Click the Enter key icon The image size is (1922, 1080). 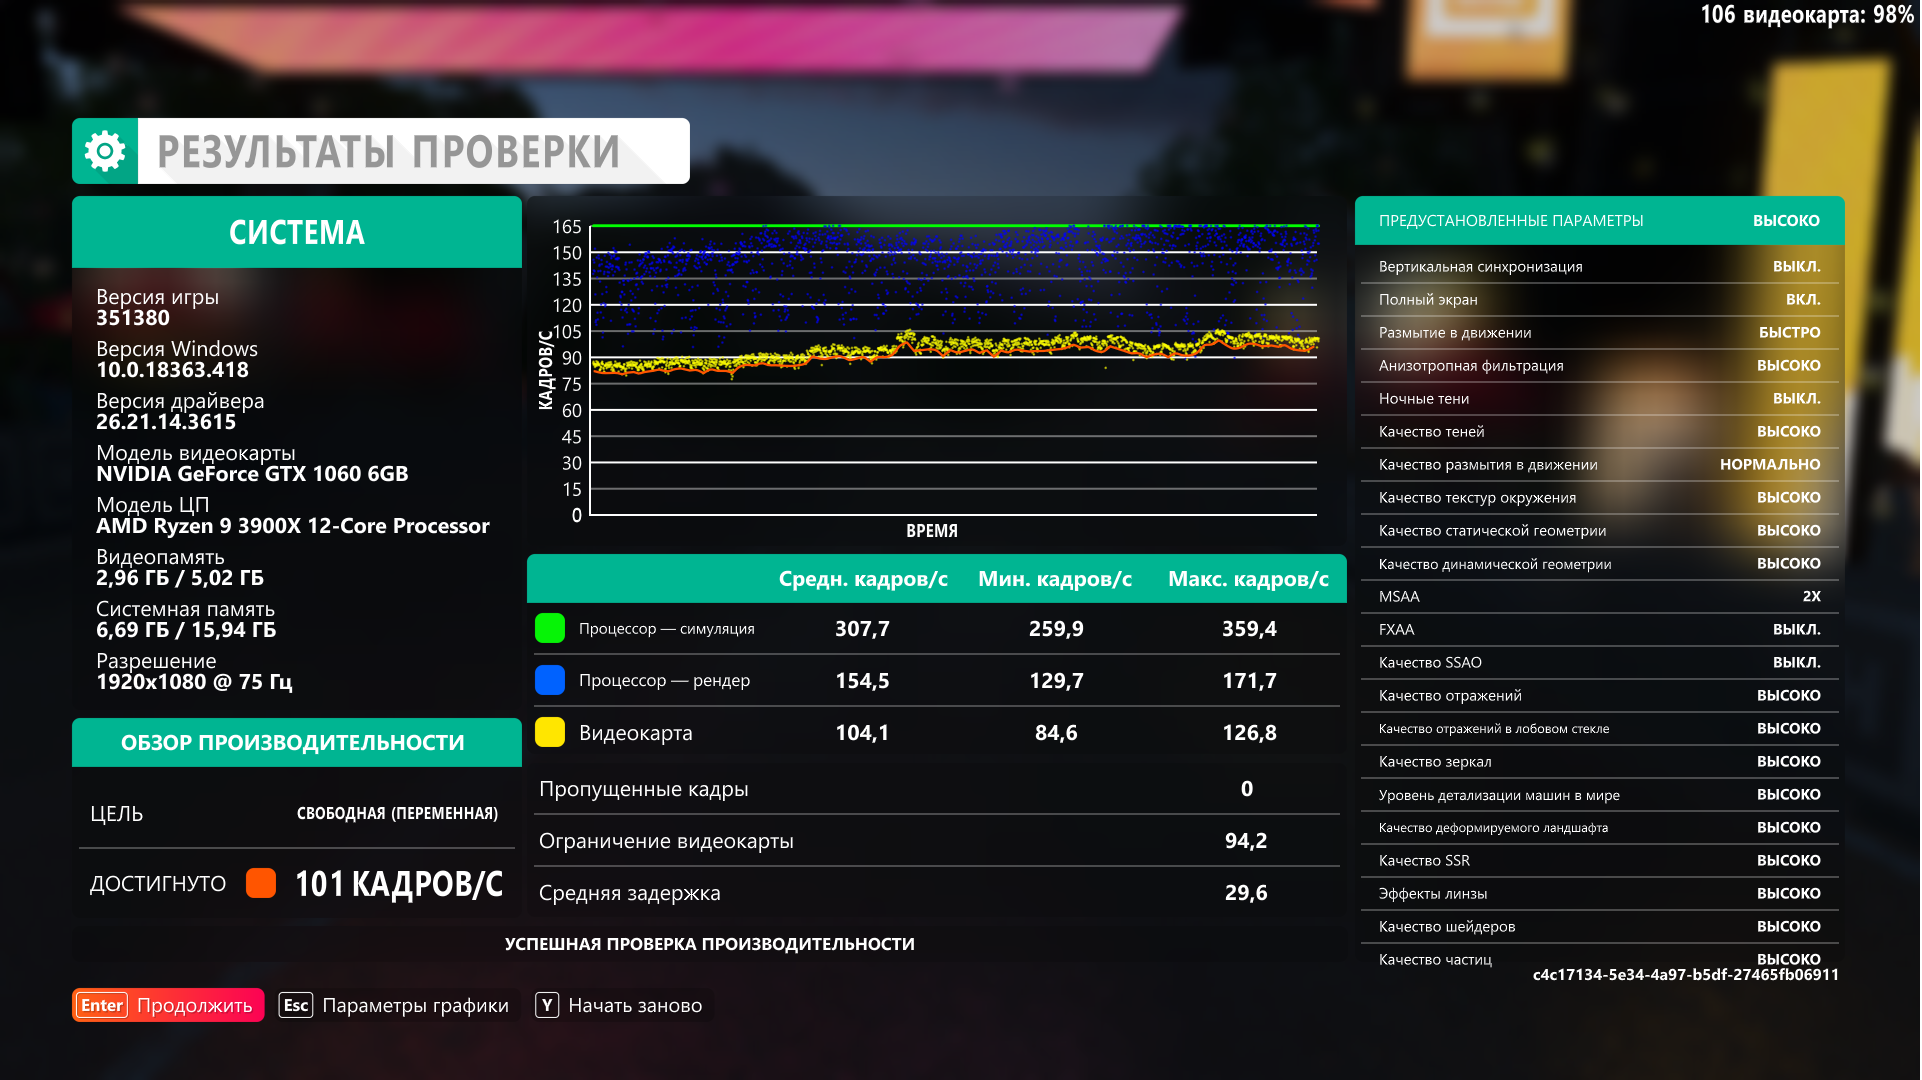click(102, 1005)
